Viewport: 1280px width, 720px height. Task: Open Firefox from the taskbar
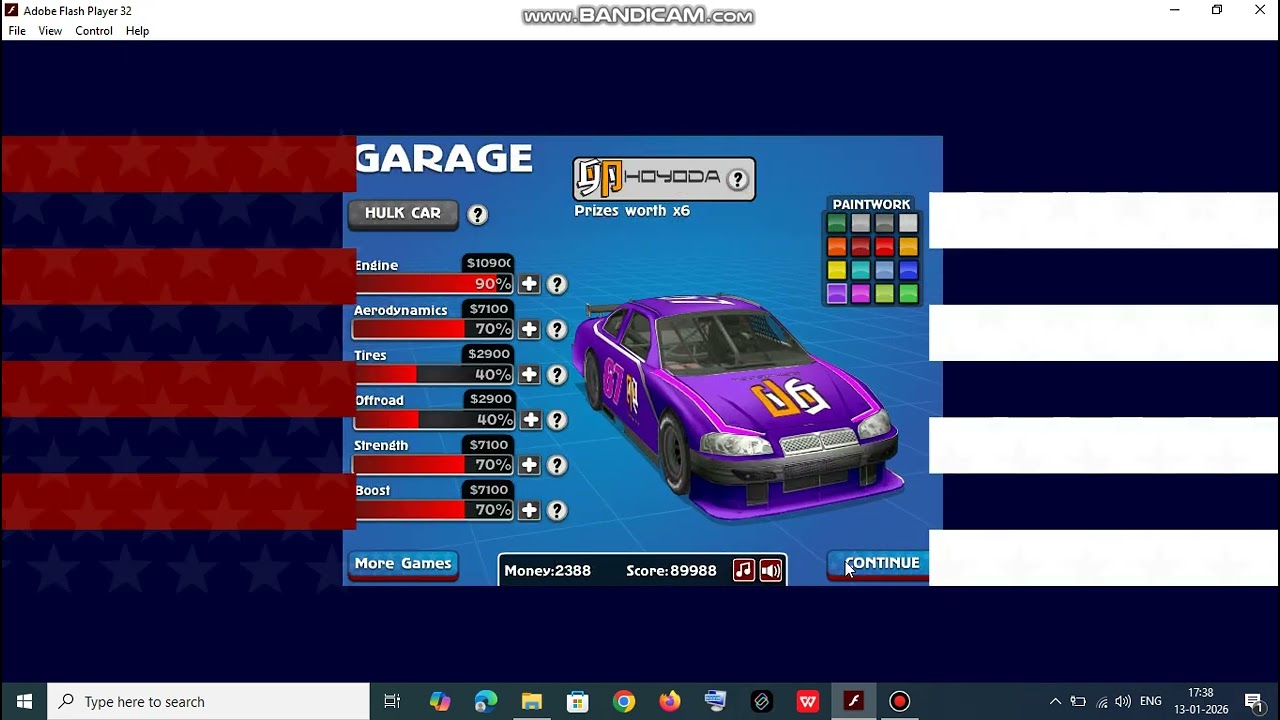[670, 702]
